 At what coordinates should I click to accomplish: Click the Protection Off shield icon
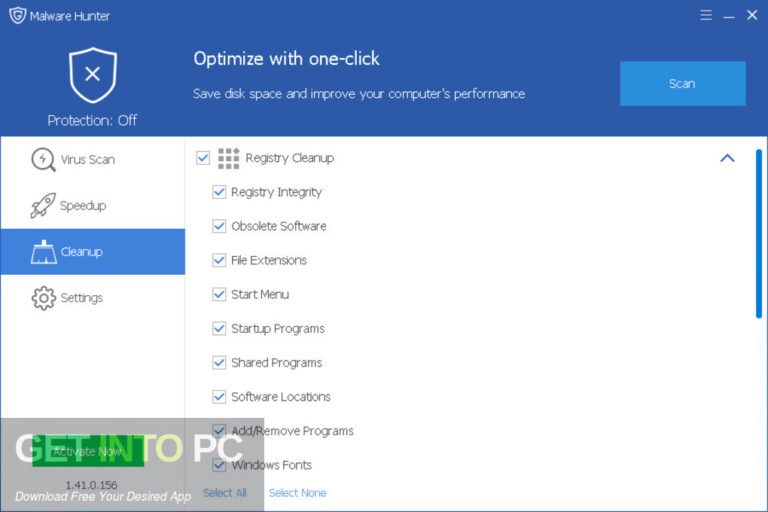93,75
